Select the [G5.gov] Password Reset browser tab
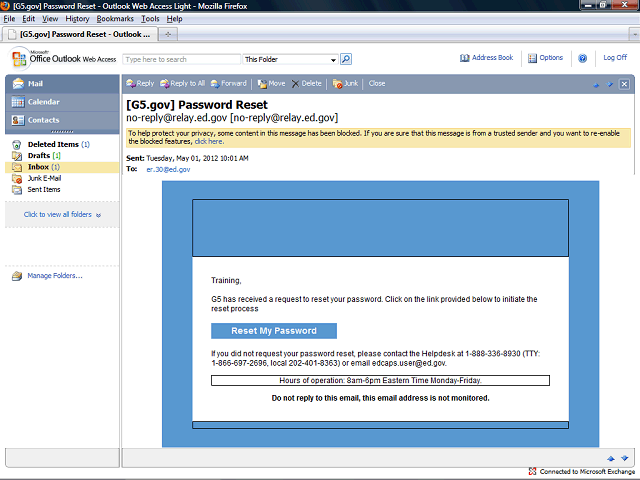 point(80,34)
